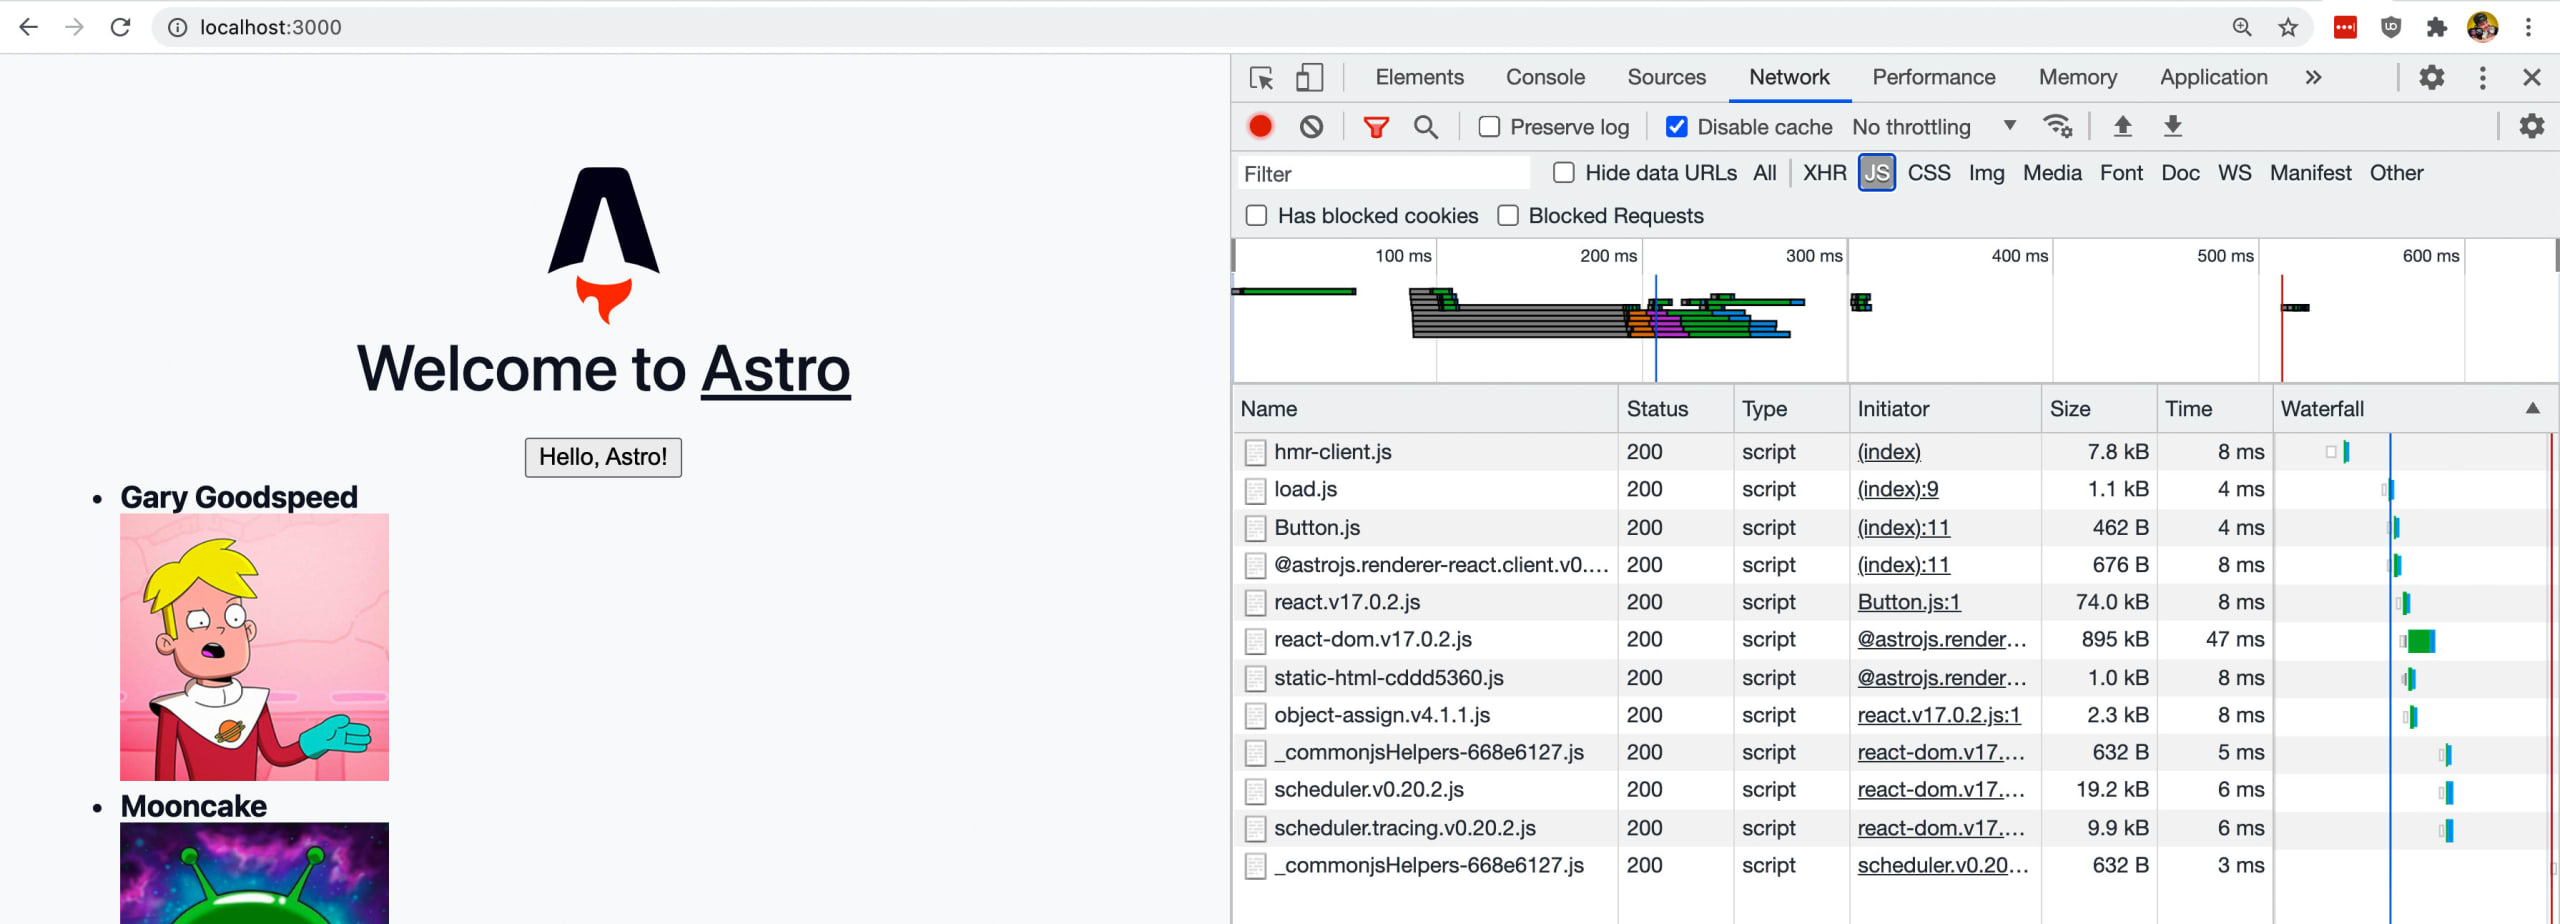Sort requests by Name column

click(1425, 408)
